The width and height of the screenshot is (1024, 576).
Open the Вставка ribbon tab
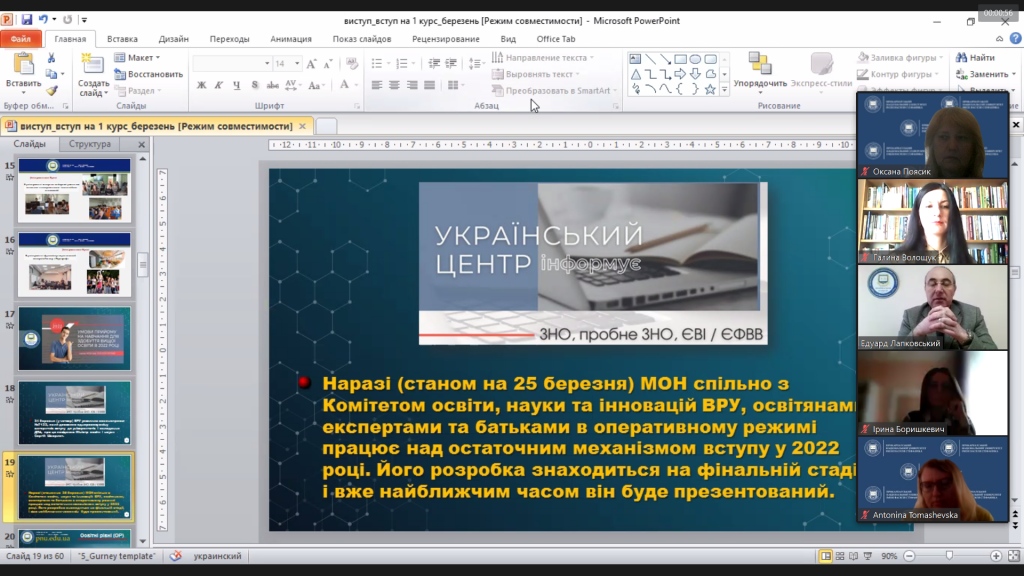coord(122,39)
